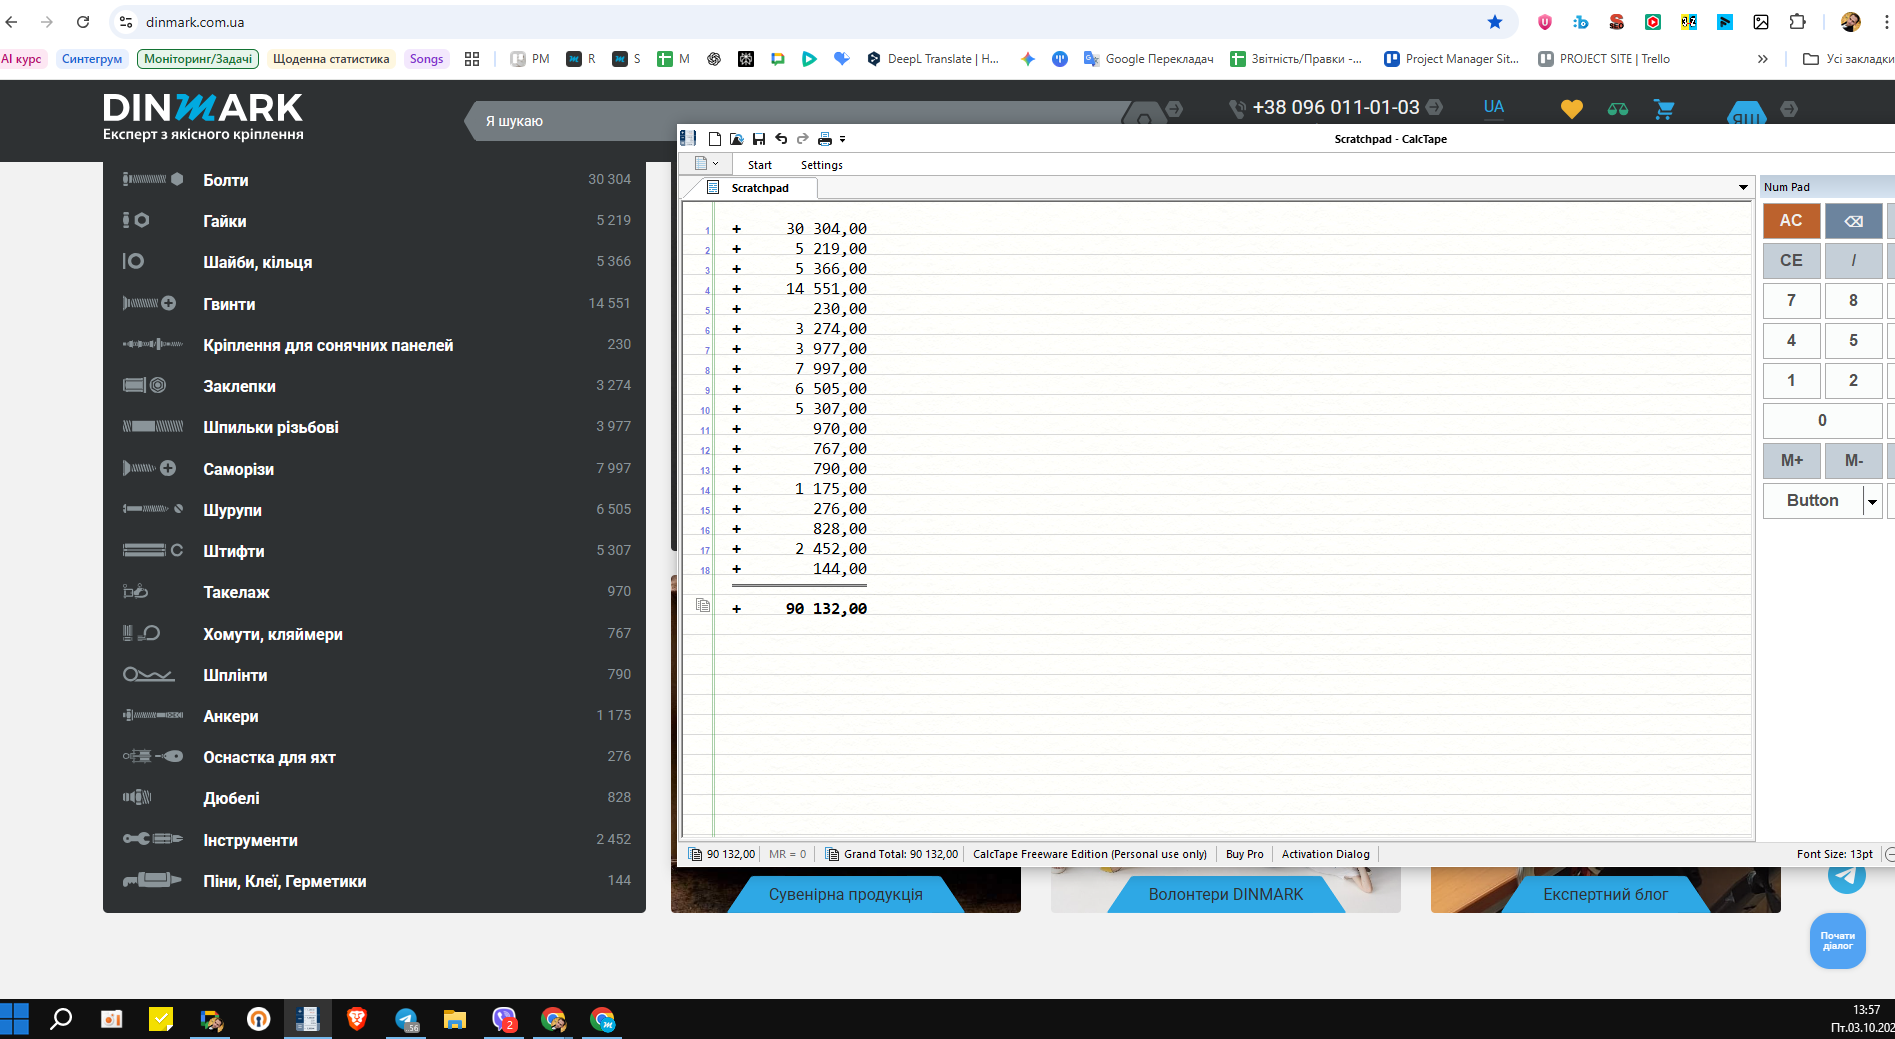The image size is (1895, 1039).
Task: Open the Settings ribbon tab
Action: tap(822, 165)
